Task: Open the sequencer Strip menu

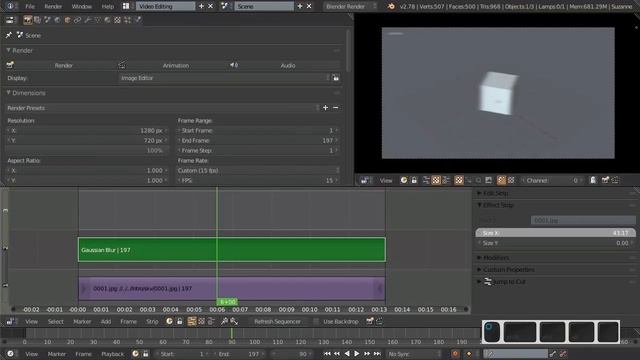Action: (x=152, y=322)
